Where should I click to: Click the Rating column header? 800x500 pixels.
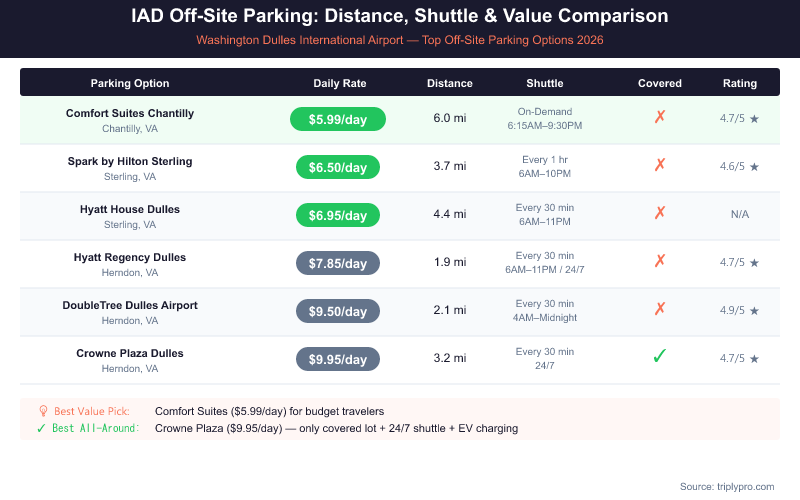coord(740,83)
